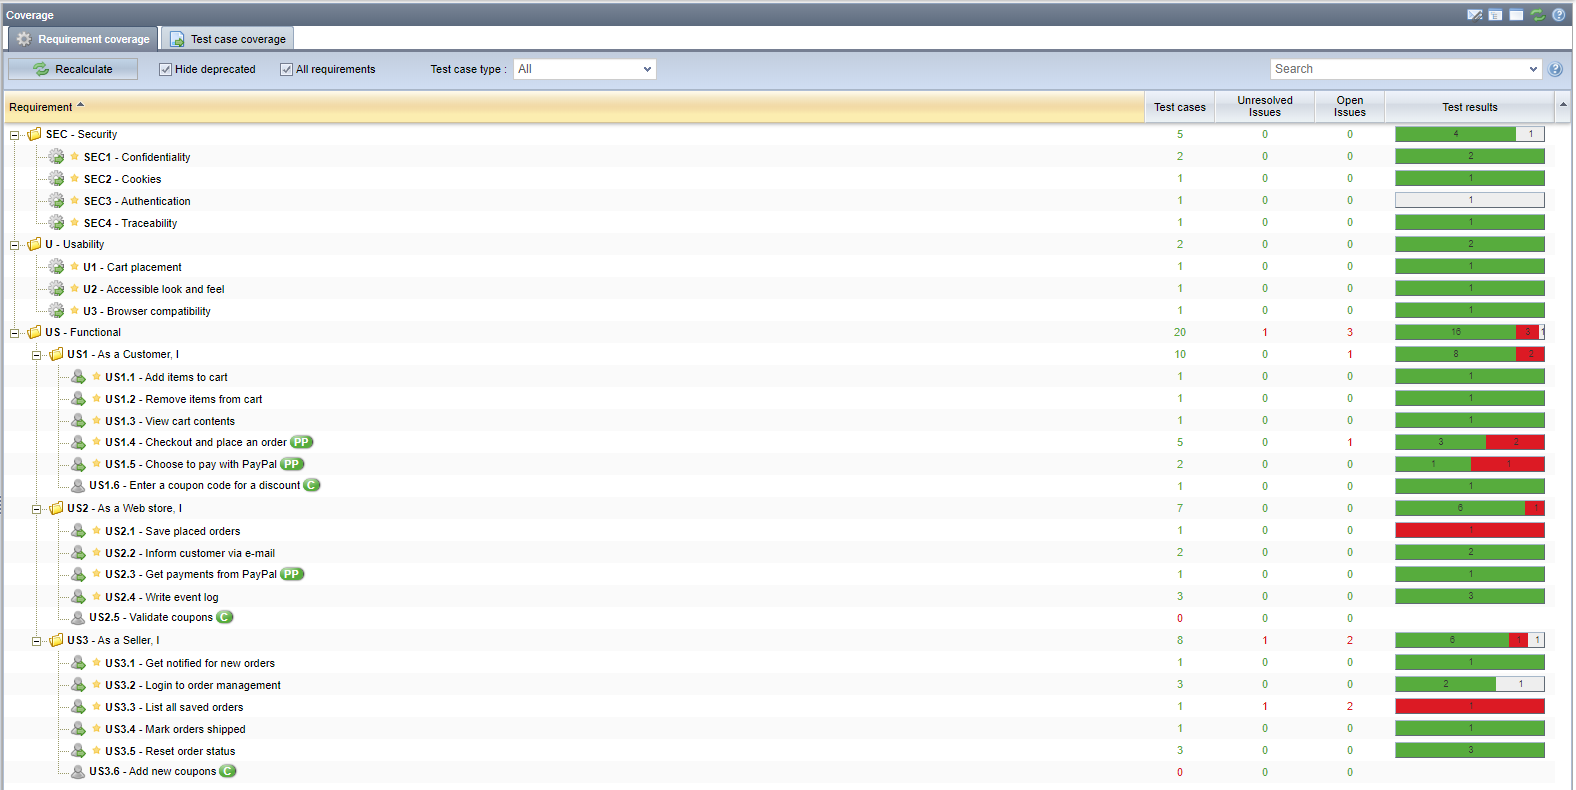The height and width of the screenshot is (790, 1576).
Task: Open help icon in Coverage title bar
Action: coord(1559,15)
